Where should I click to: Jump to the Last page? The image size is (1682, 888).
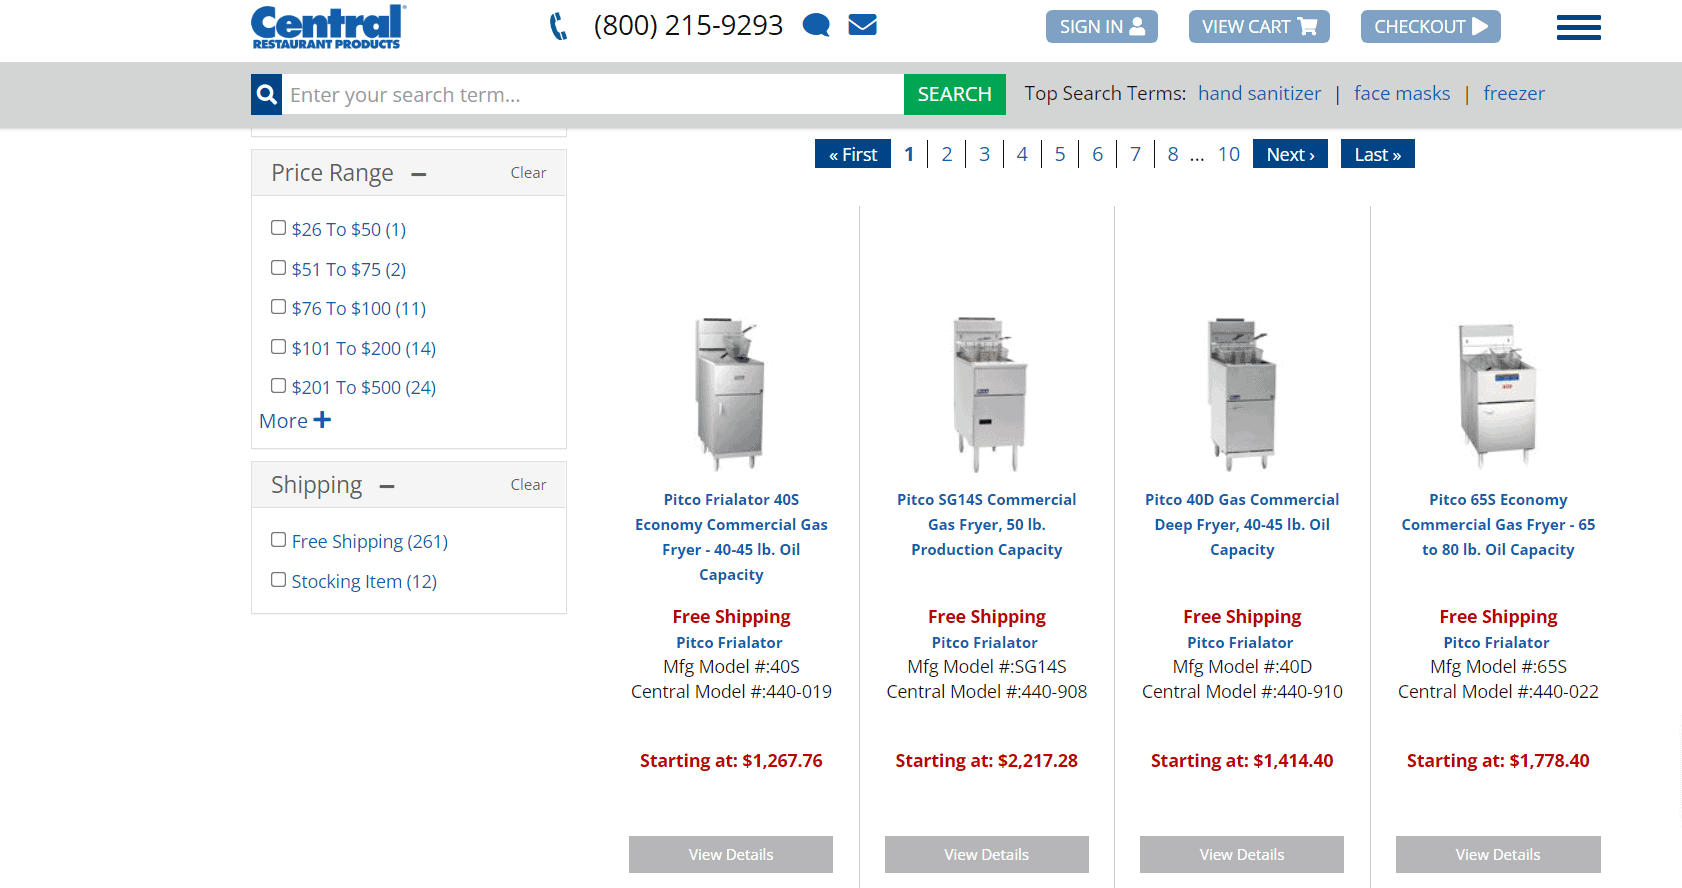1378,154
